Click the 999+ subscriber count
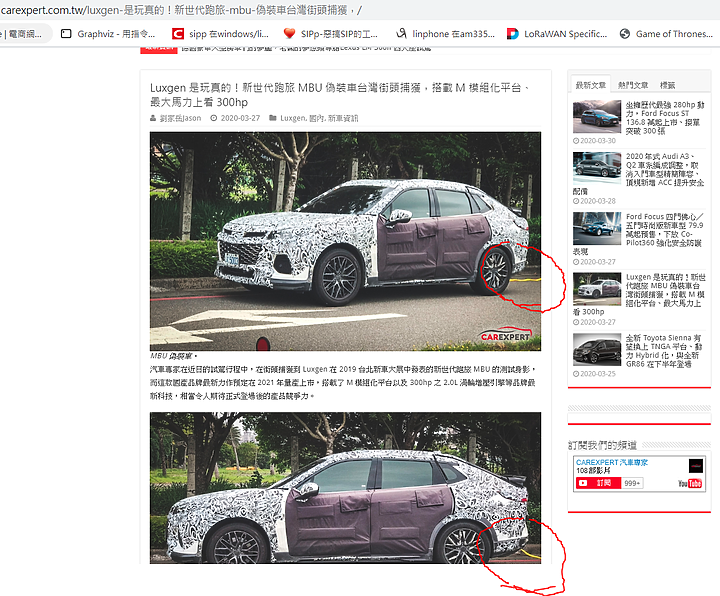This screenshot has height=596, width=720. (x=632, y=483)
